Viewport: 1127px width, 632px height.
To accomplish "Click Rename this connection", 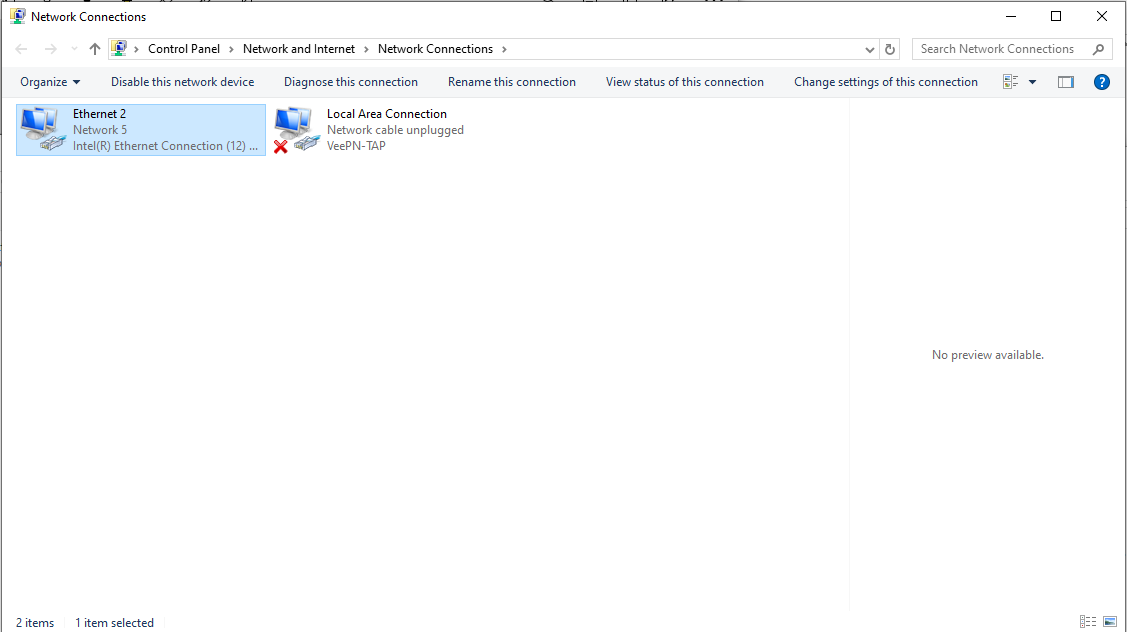I will click(x=511, y=82).
